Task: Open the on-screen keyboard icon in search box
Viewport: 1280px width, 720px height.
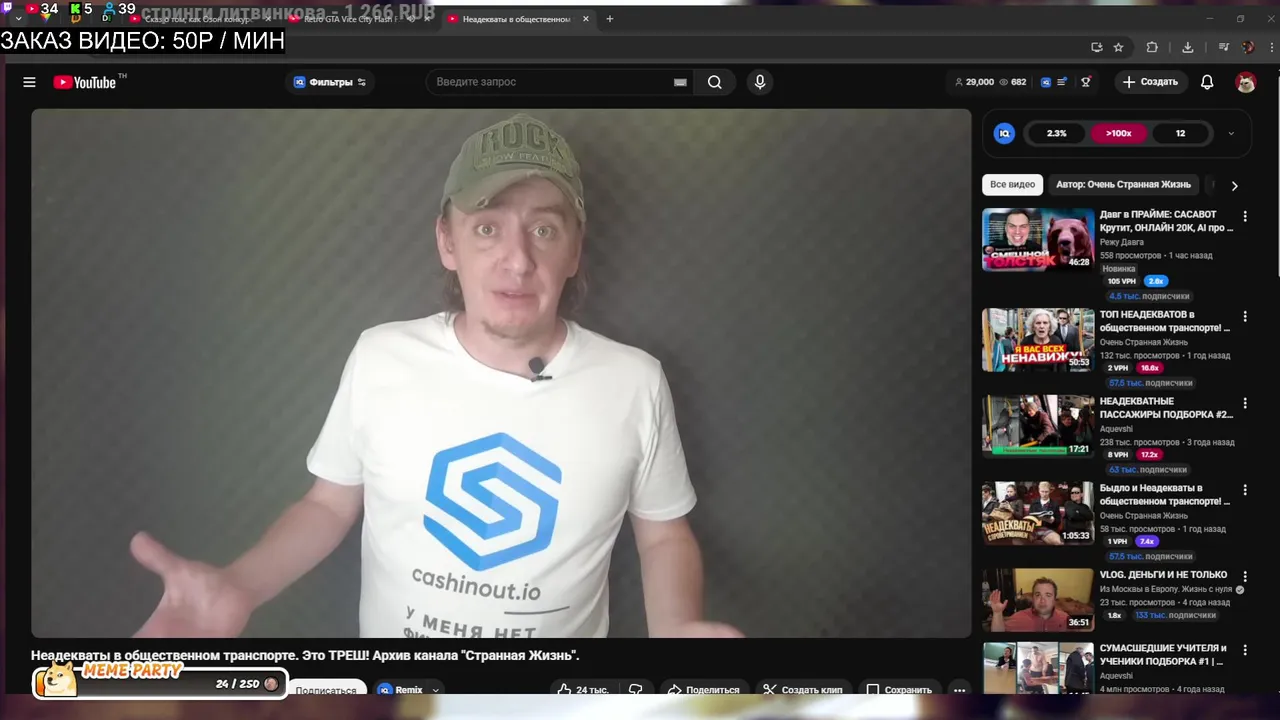Action: [x=680, y=82]
